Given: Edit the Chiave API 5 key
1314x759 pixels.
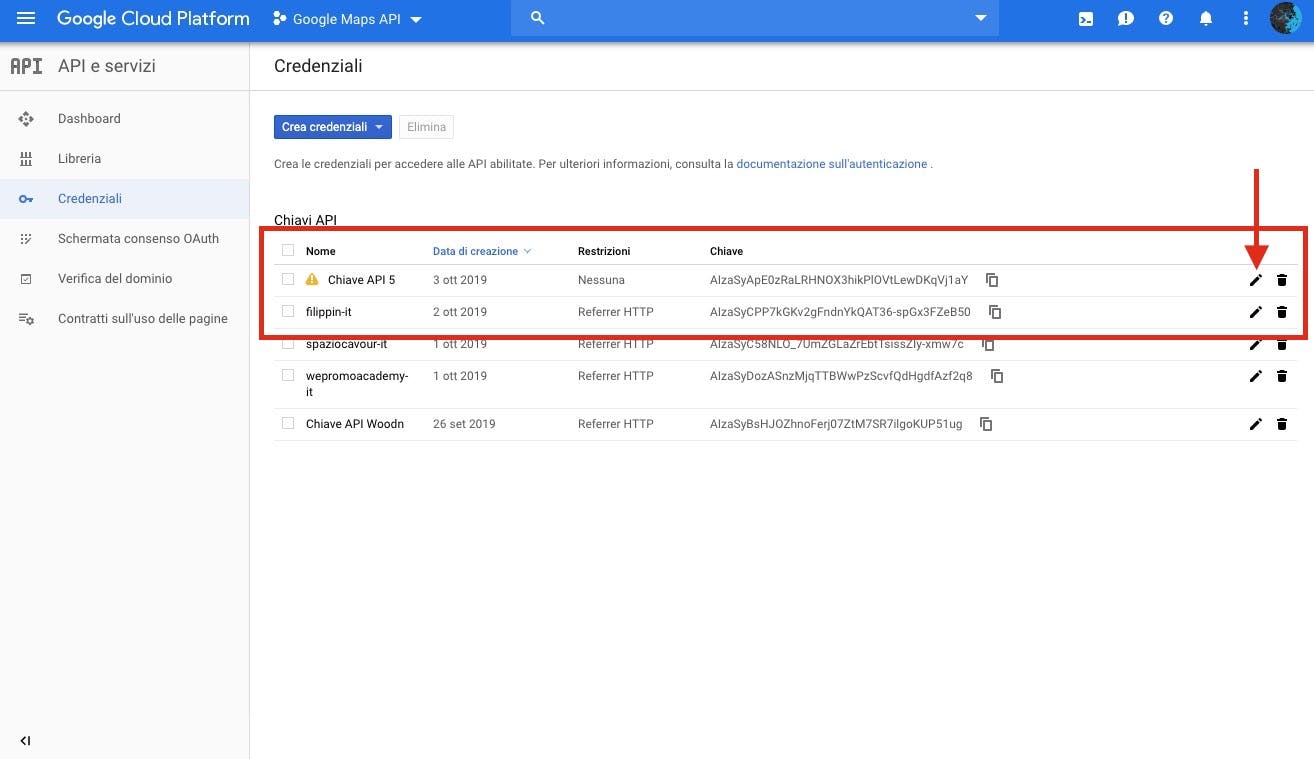Looking at the screenshot, I should point(1256,280).
